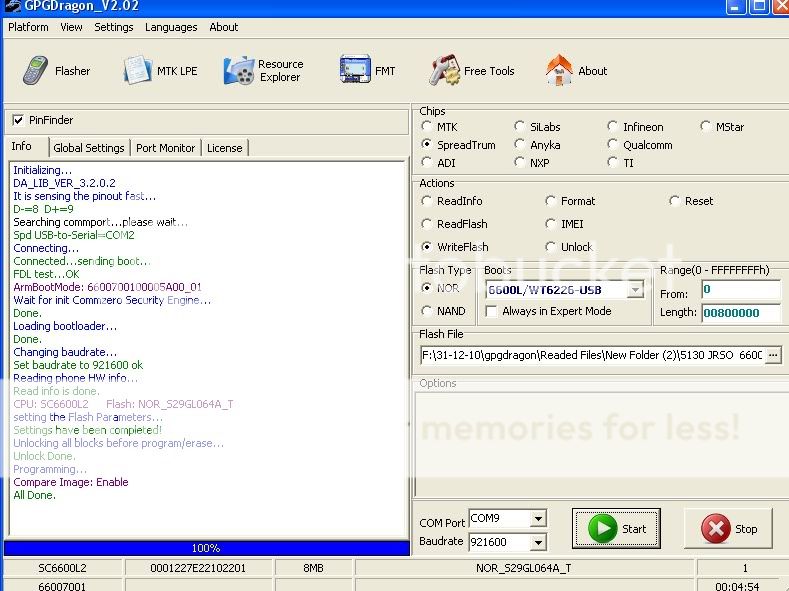
Task: Open the COM Port dropdown arrow
Action: coord(538,518)
